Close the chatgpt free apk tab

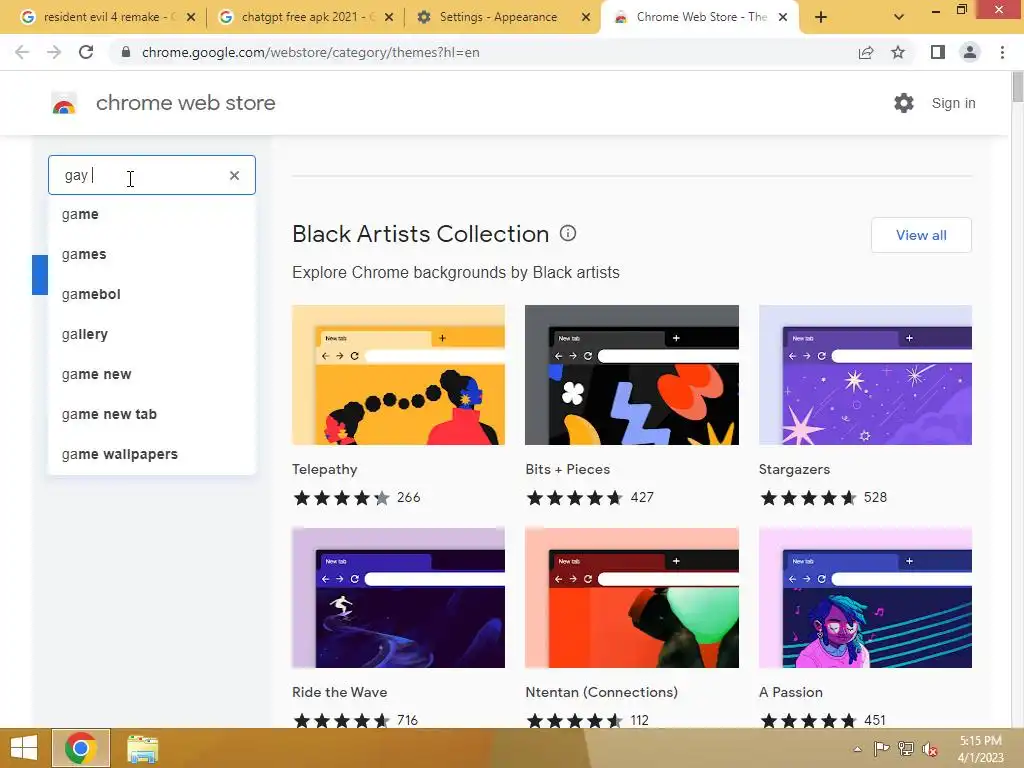(389, 18)
